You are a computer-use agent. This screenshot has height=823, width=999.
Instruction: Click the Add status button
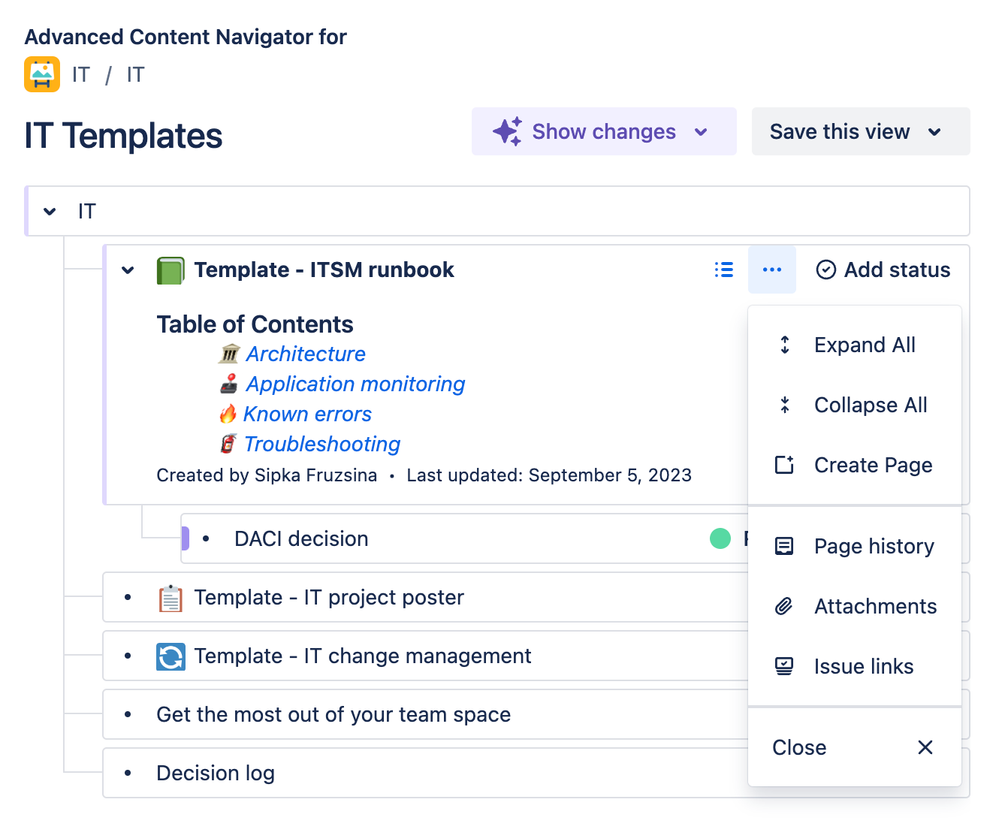coord(883,269)
